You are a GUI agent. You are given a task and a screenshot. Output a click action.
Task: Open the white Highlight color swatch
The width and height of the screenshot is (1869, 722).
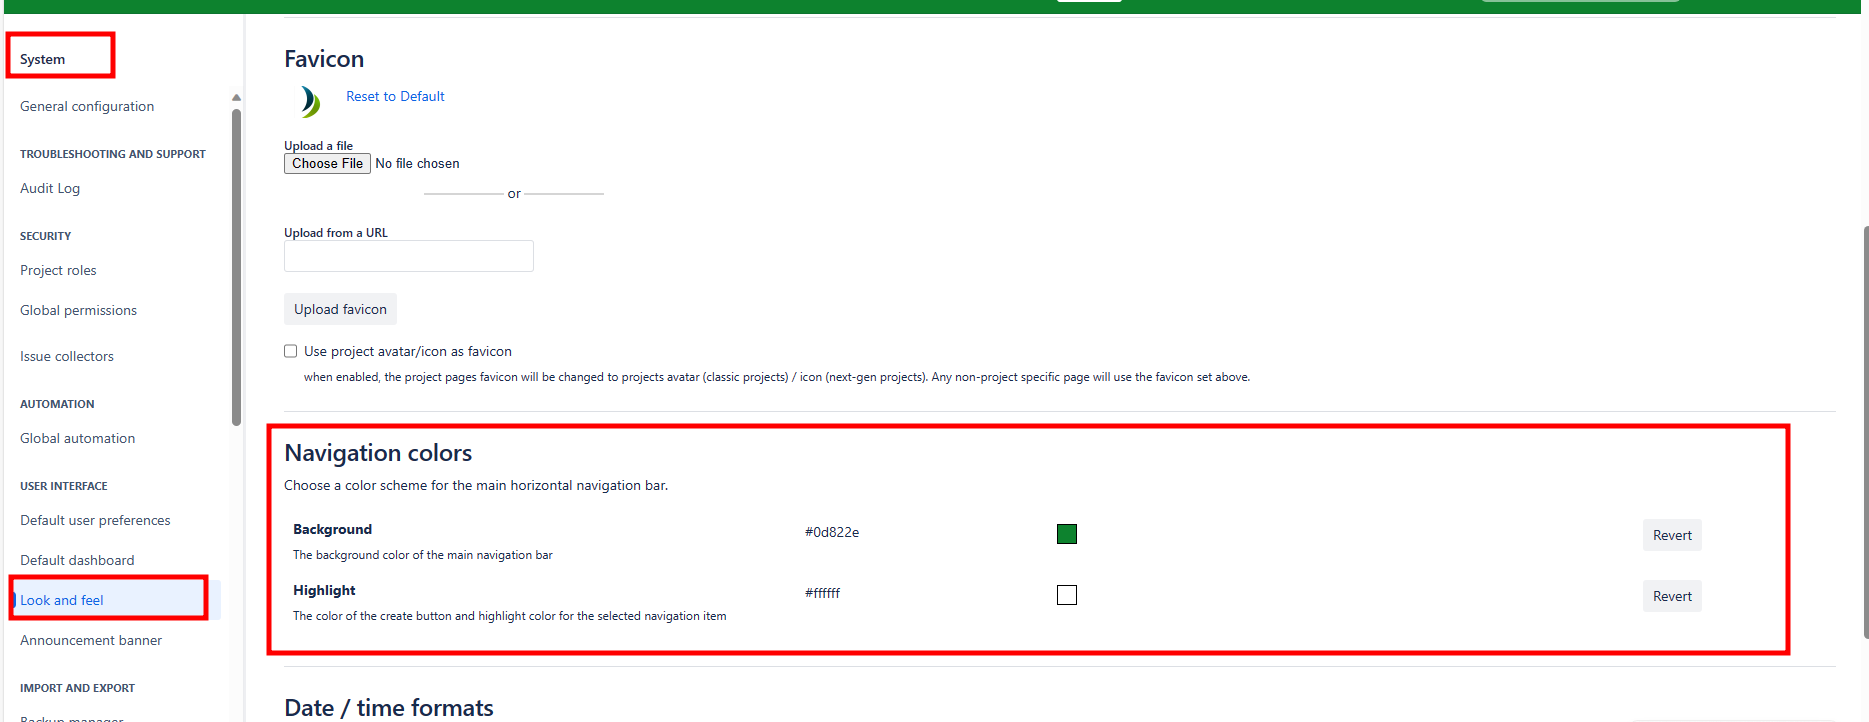[x=1067, y=595]
